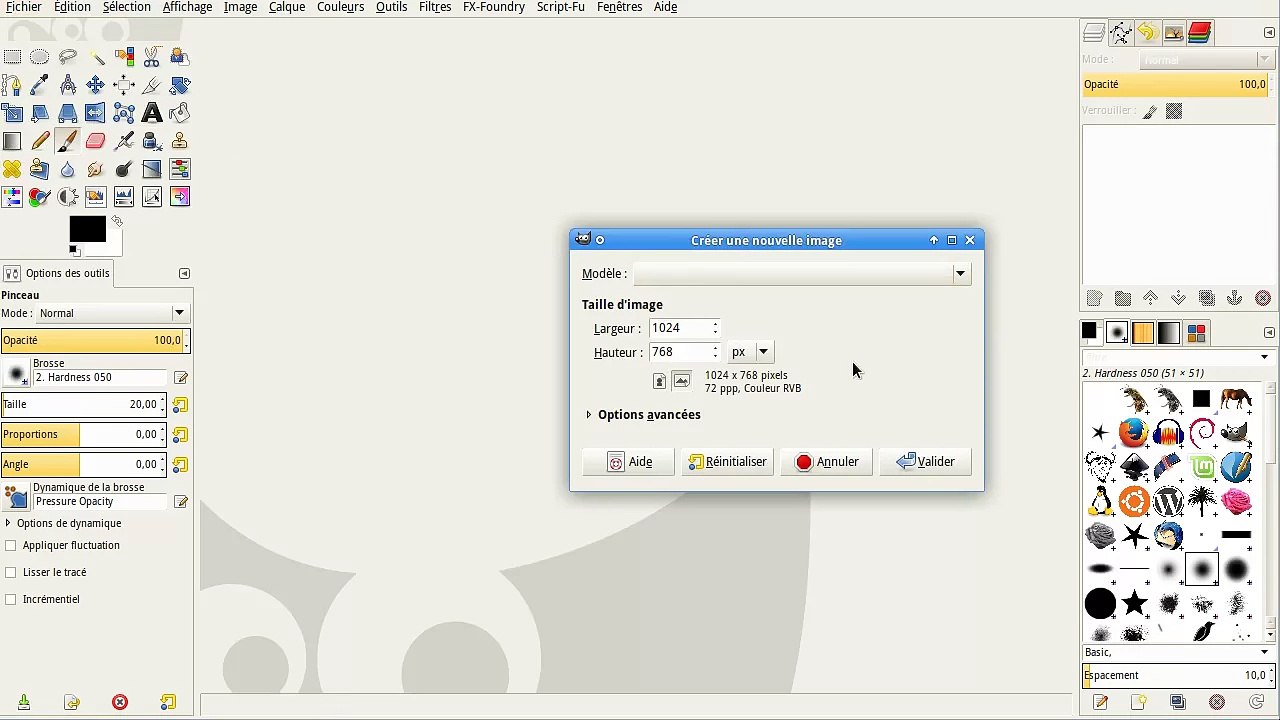Open brush Mode Normal dropdown in tool options
Viewport: 1280px width, 720px height.
[x=112, y=313]
